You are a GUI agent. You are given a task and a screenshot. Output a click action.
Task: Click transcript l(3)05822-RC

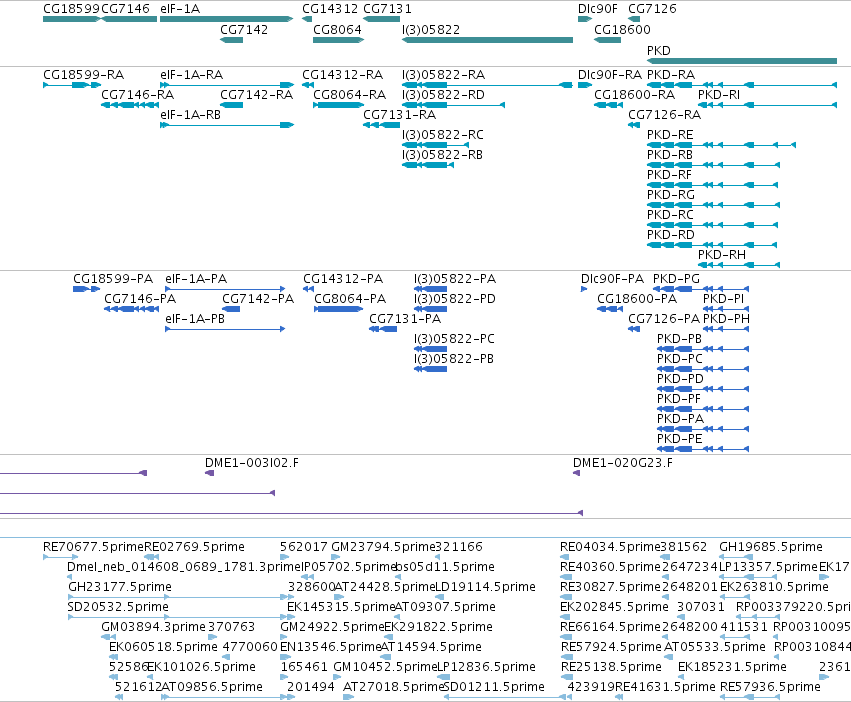tap(443, 135)
